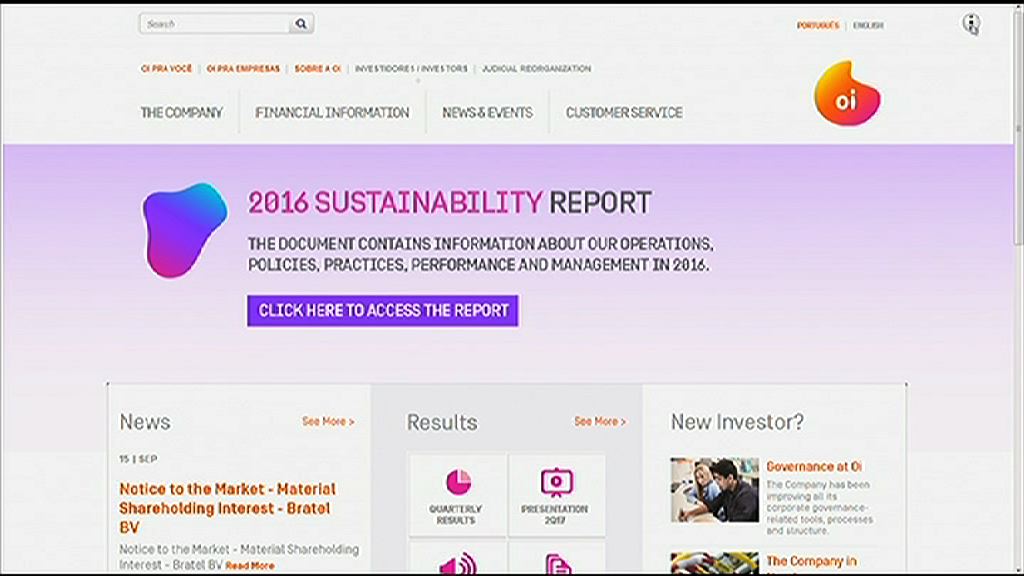Expand the Financial Information menu
Screen dimensions: 1024x576
[x=332, y=113]
